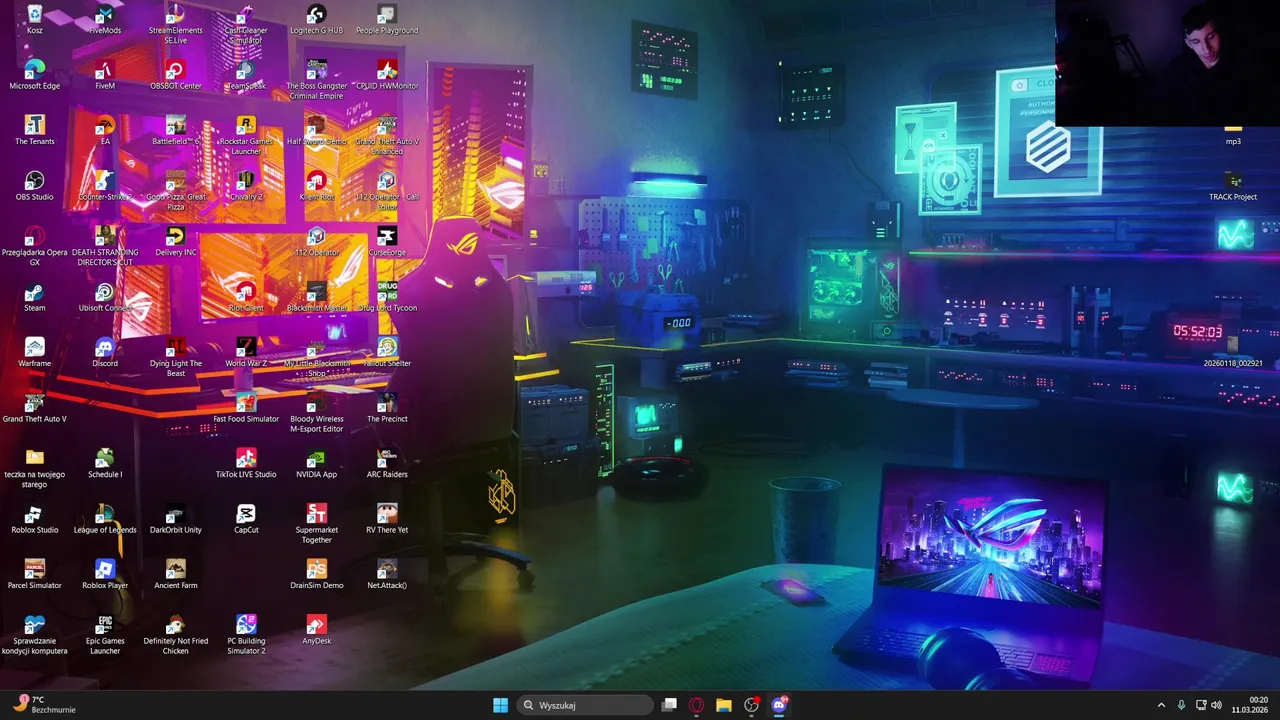Select ARC Raiders desktop icon
Viewport: 1280px width, 720px height.
pos(387,463)
